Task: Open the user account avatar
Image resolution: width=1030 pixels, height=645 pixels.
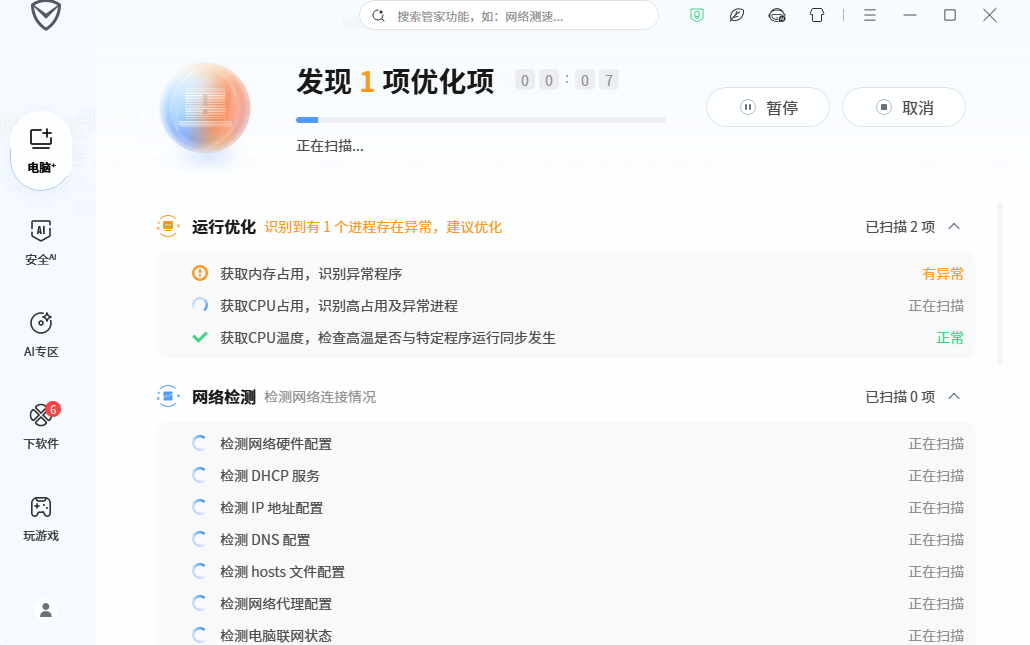Action: (45, 610)
